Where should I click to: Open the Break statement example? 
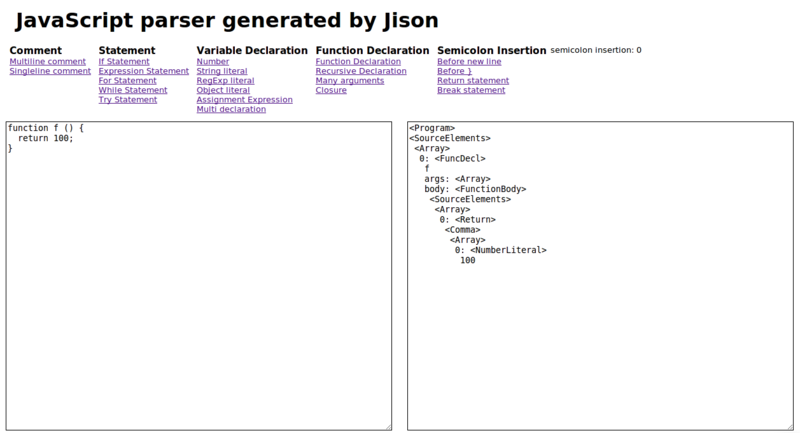click(471, 90)
